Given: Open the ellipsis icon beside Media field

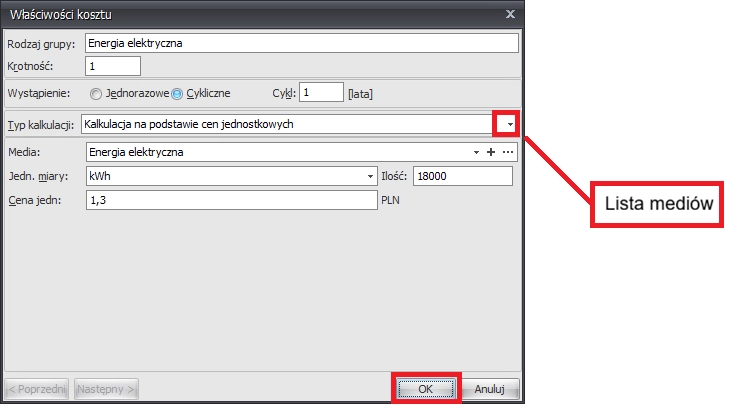Looking at the screenshot, I should [x=507, y=152].
